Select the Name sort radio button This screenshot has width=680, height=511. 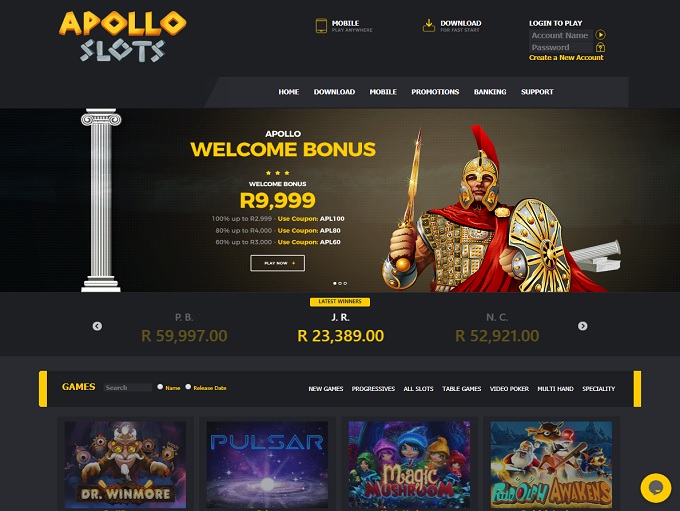point(160,387)
